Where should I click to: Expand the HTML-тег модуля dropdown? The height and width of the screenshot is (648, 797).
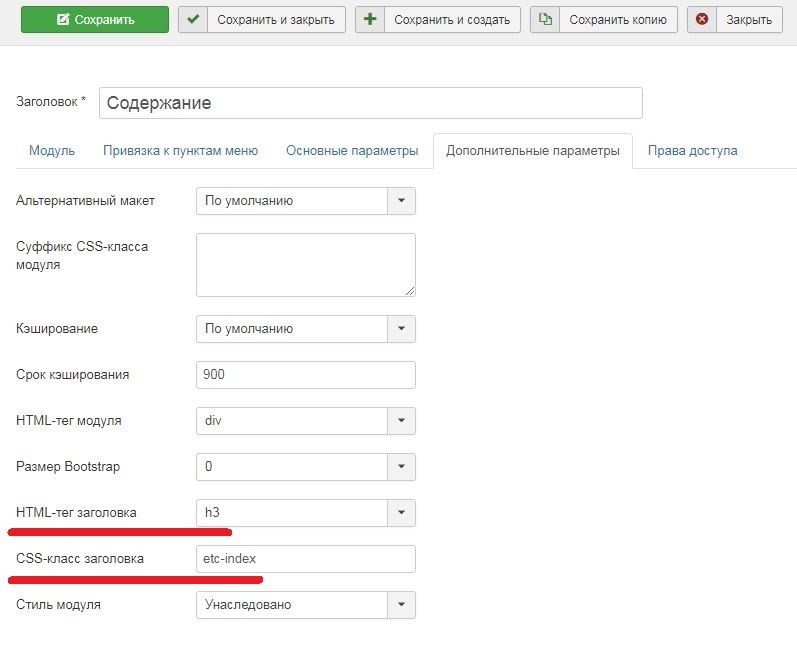click(305, 421)
